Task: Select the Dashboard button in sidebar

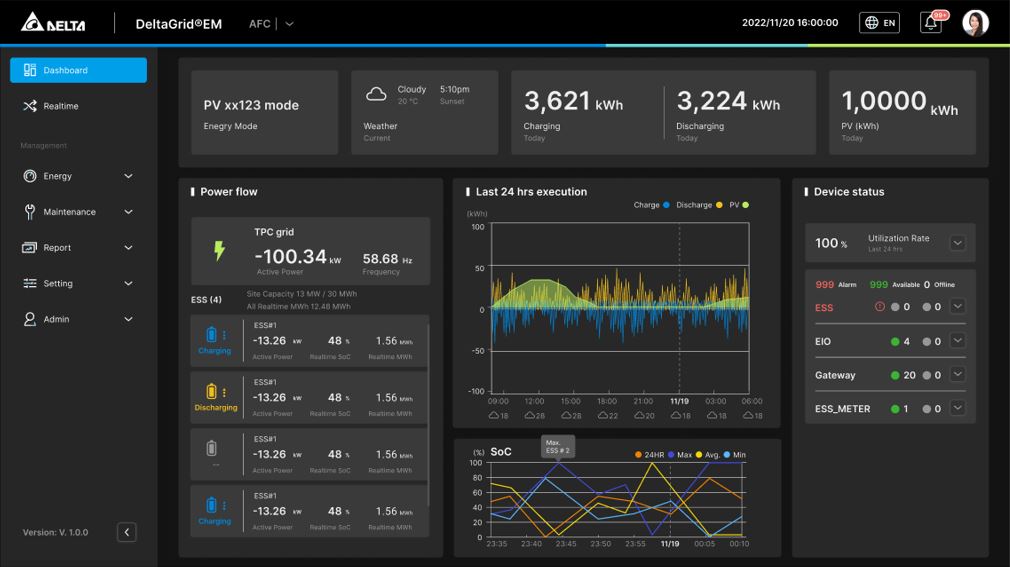Action: point(78,70)
